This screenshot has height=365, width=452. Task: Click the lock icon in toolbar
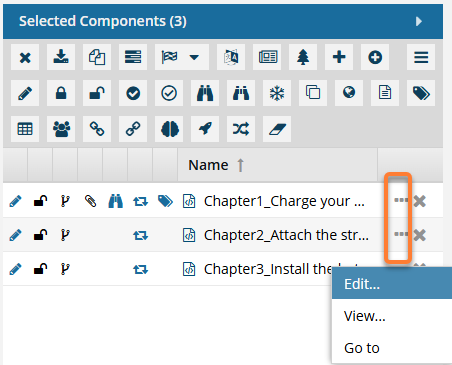(61, 93)
